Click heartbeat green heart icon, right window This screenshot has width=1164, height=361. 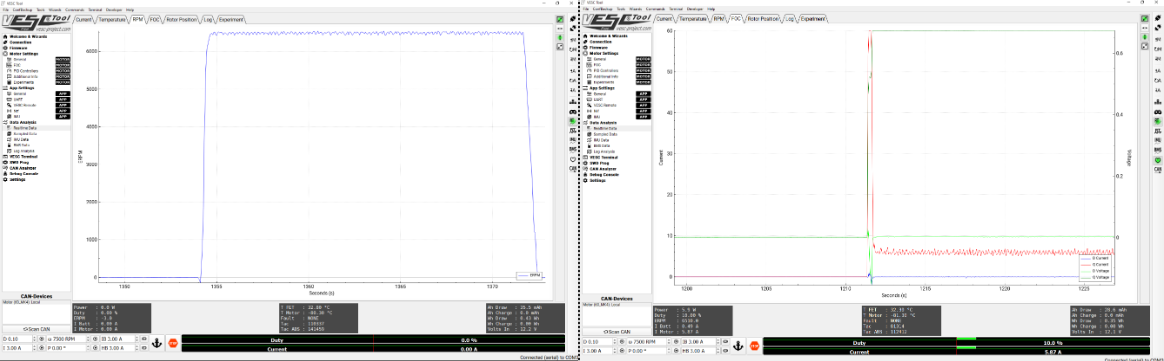[1157, 160]
